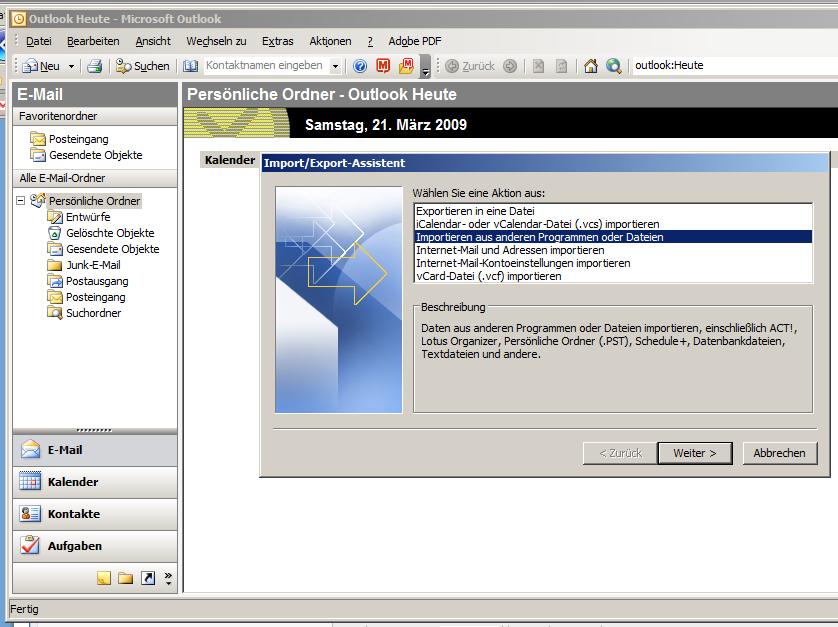Click the web search globe icon
Image resolution: width=838 pixels, height=627 pixels.
pyautogui.click(x=614, y=66)
